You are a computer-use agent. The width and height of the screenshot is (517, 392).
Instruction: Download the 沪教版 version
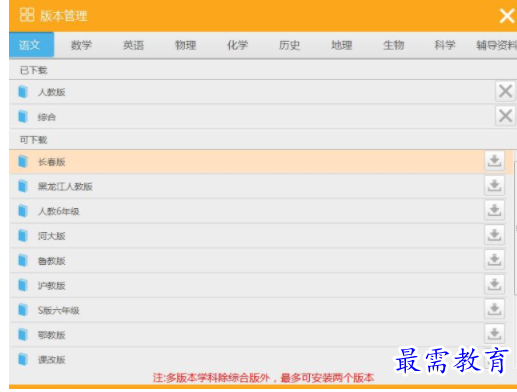click(494, 284)
